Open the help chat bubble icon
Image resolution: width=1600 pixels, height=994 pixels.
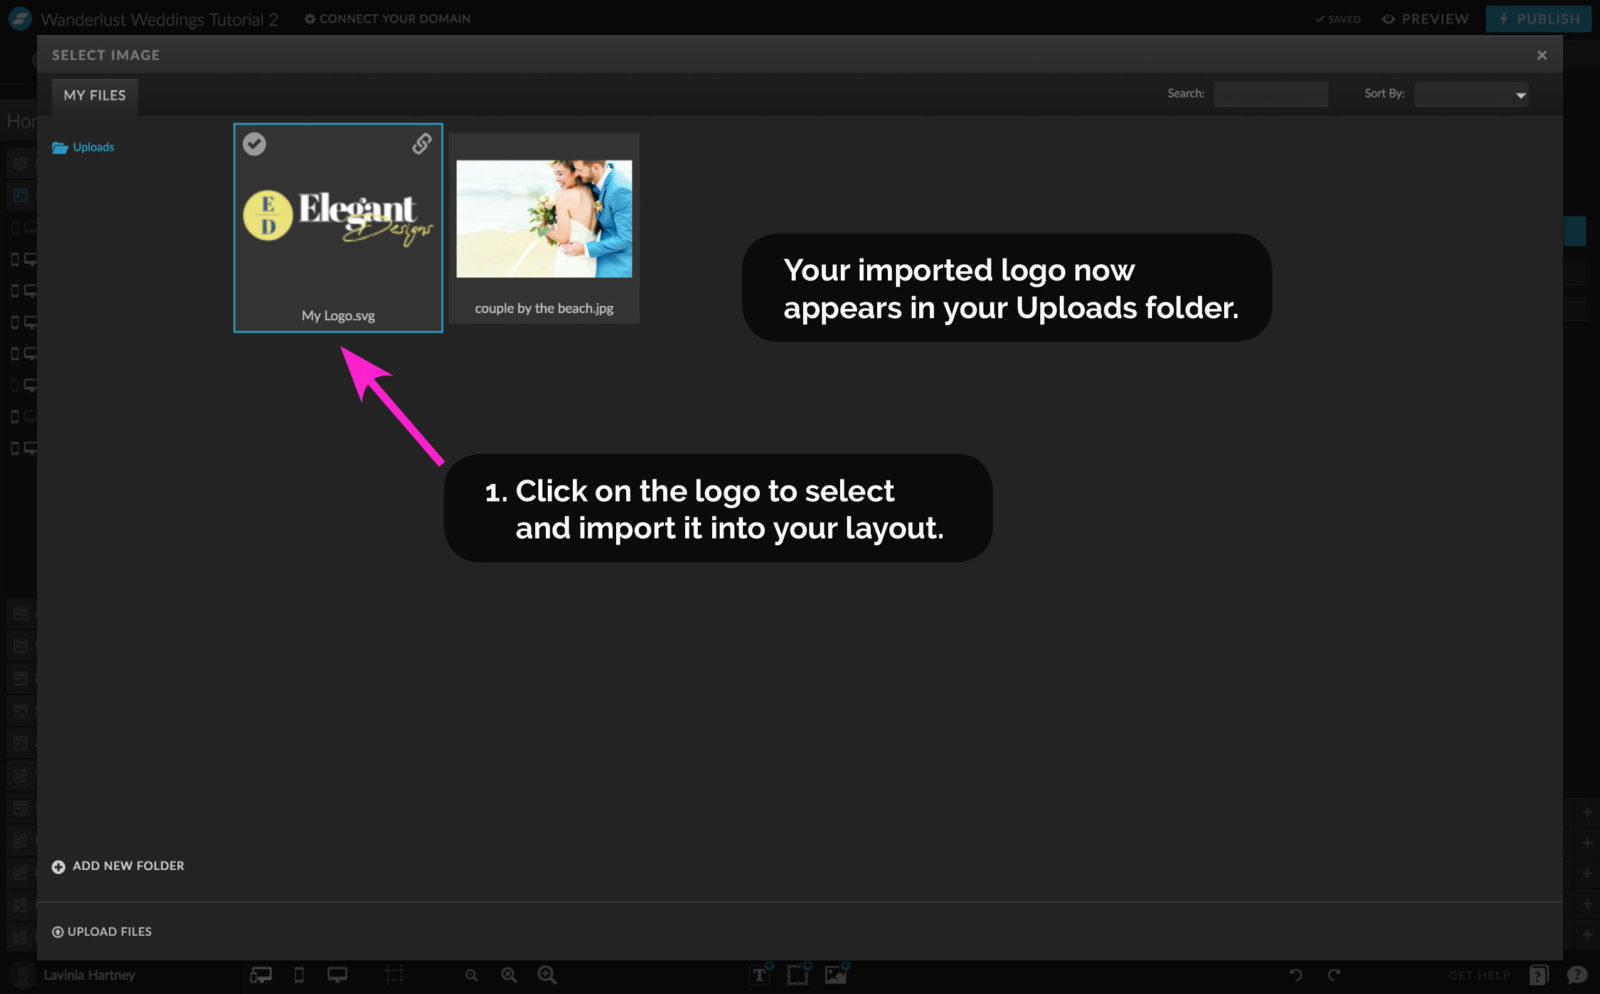point(1576,975)
